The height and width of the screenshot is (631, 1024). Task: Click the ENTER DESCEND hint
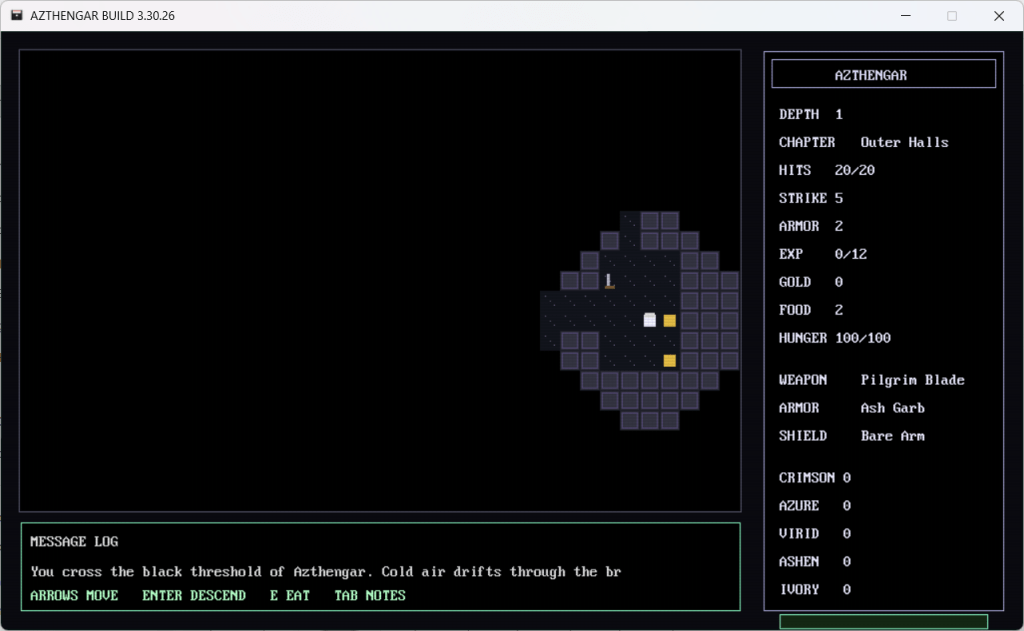coord(194,595)
